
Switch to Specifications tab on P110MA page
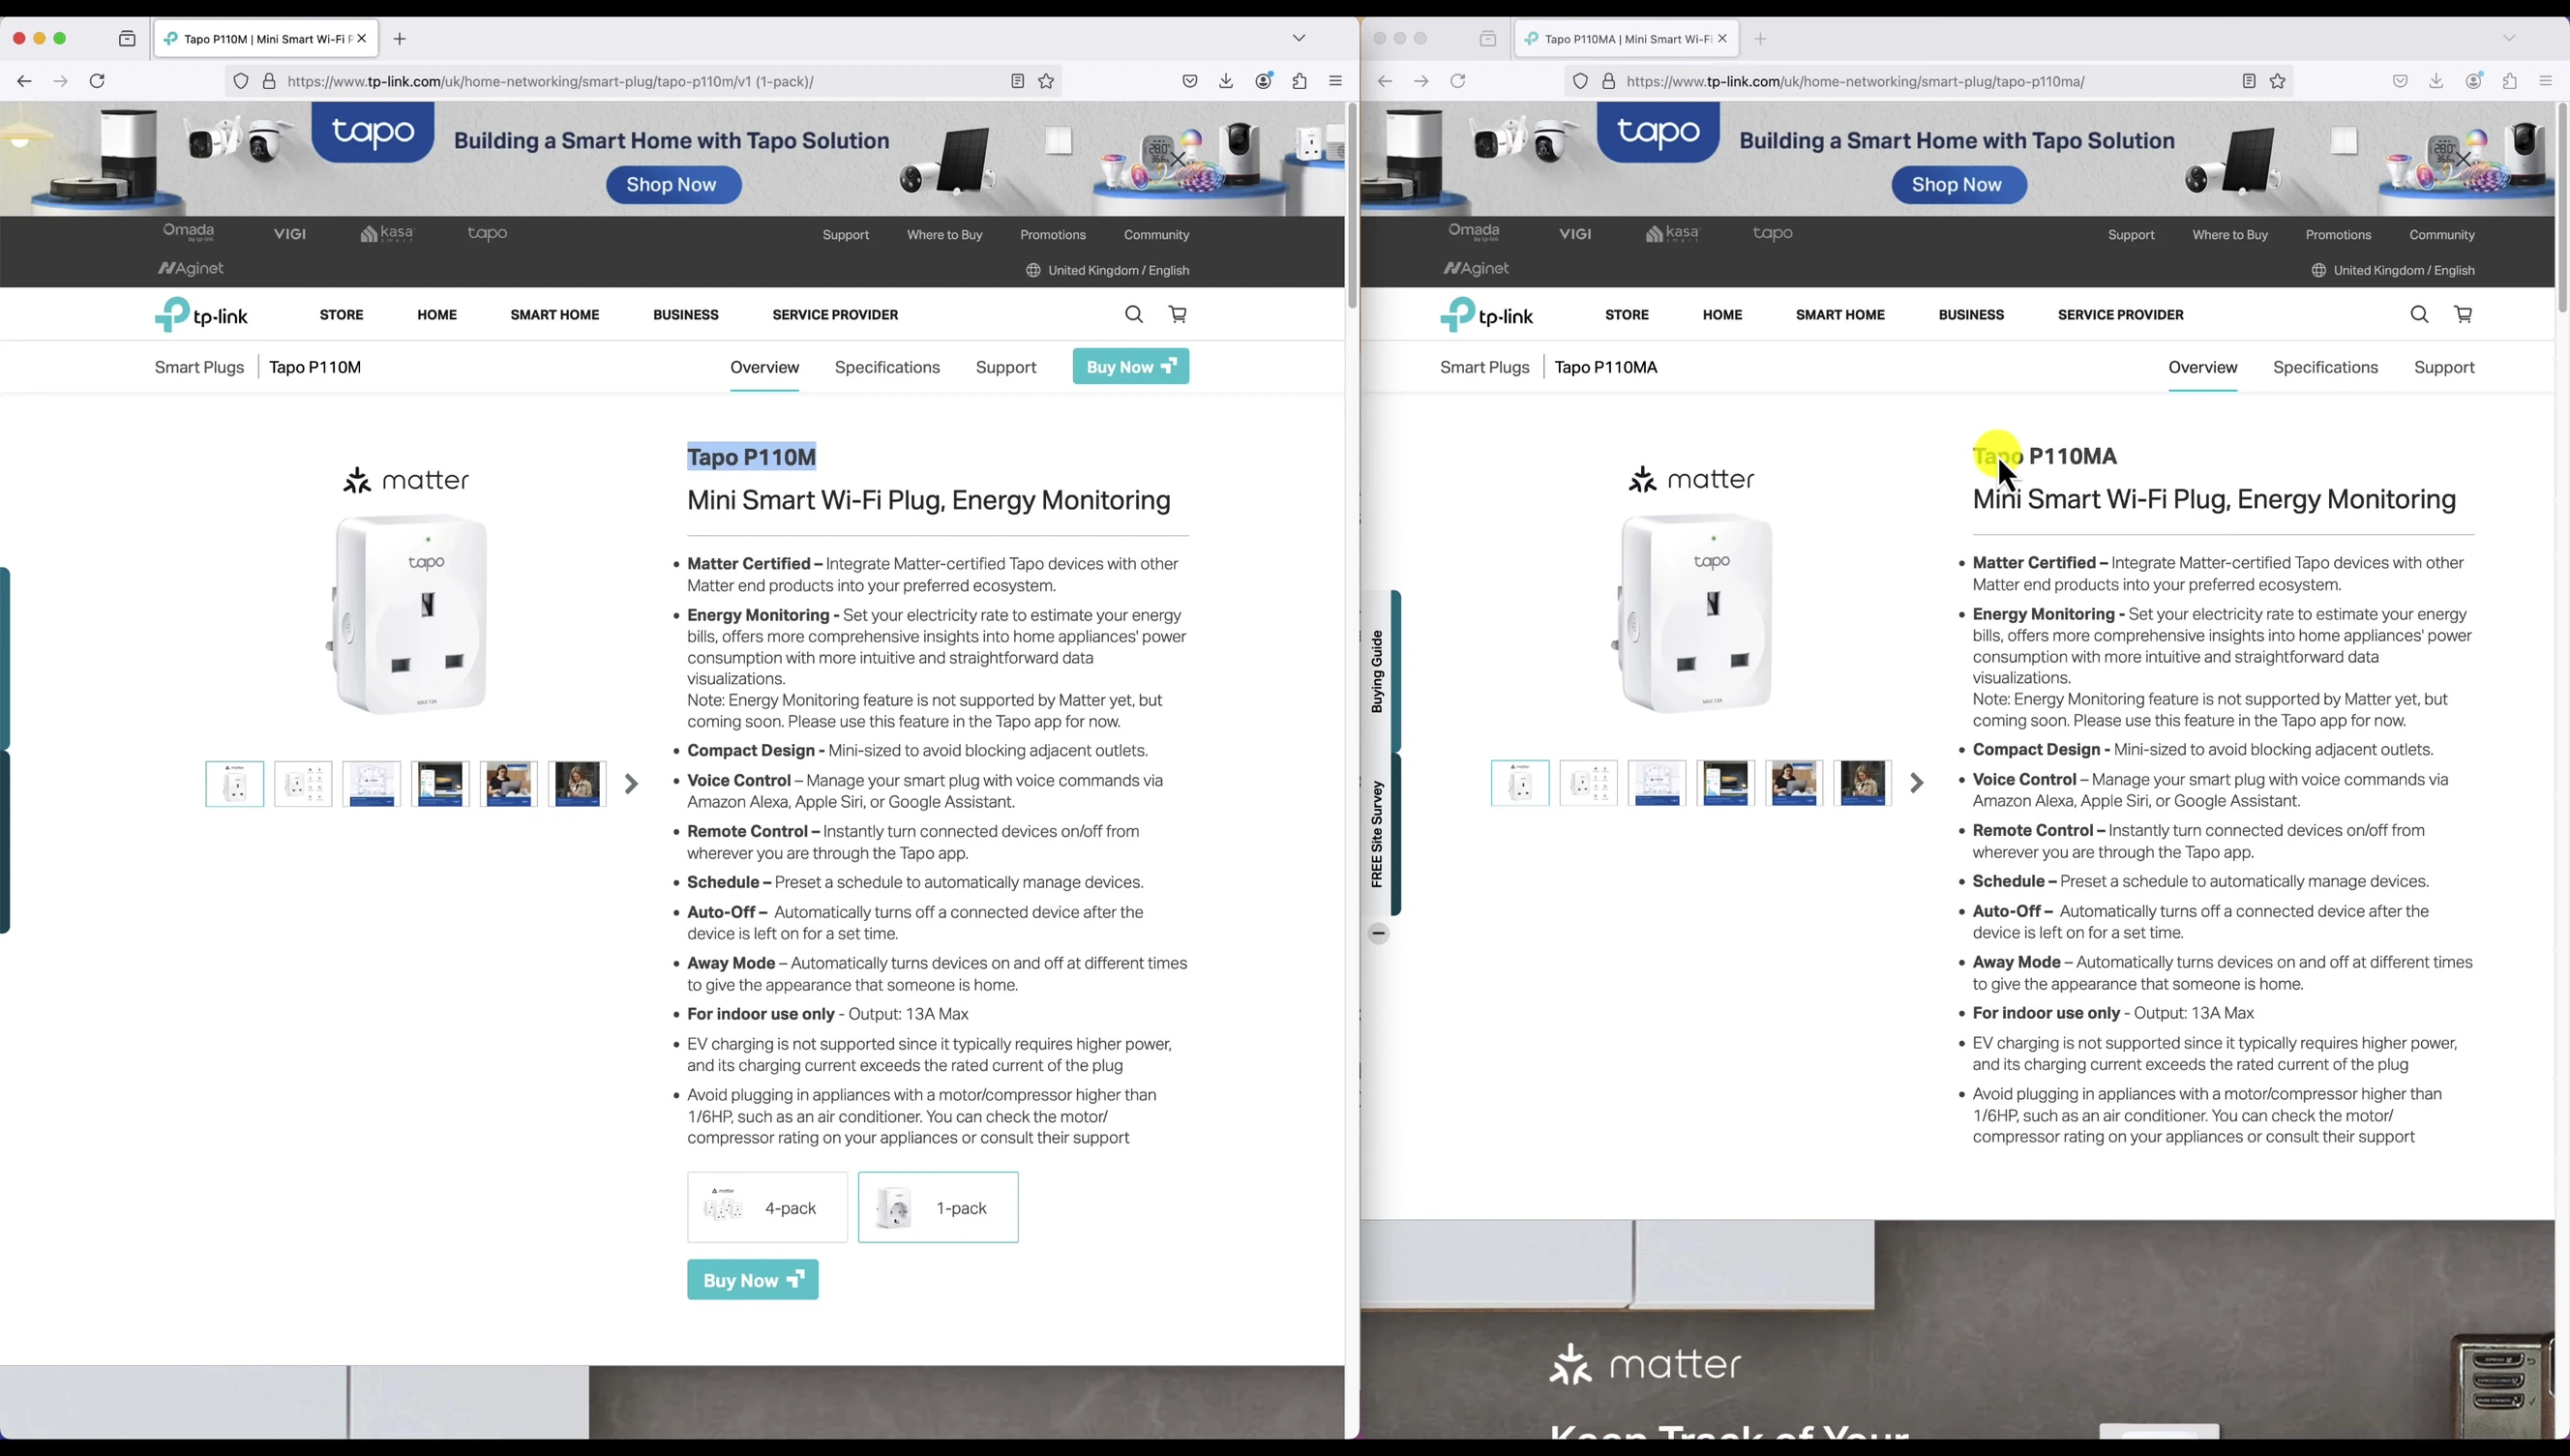point(2325,367)
